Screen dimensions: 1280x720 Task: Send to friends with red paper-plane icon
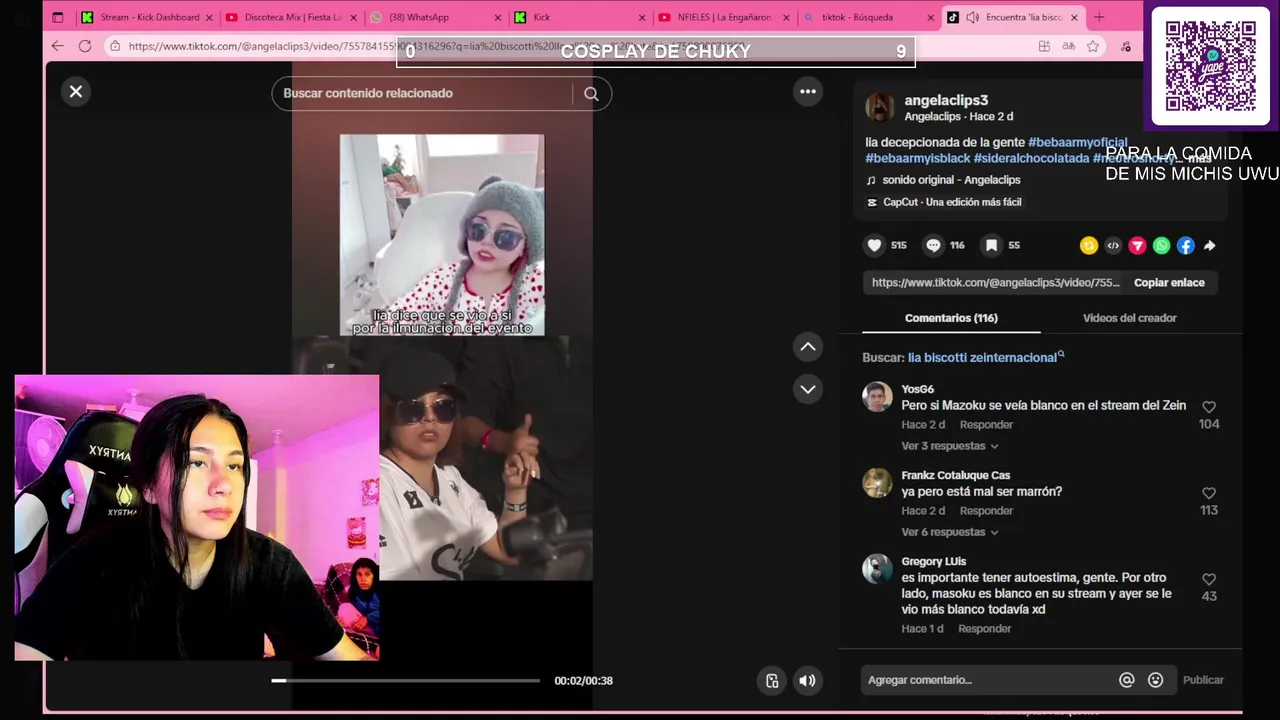(x=1137, y=245)
